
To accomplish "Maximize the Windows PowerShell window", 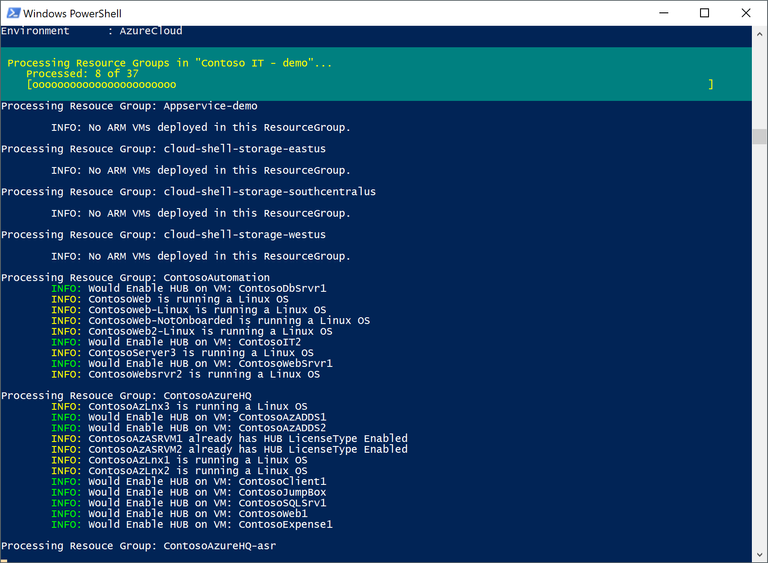I will click(704, 13).
